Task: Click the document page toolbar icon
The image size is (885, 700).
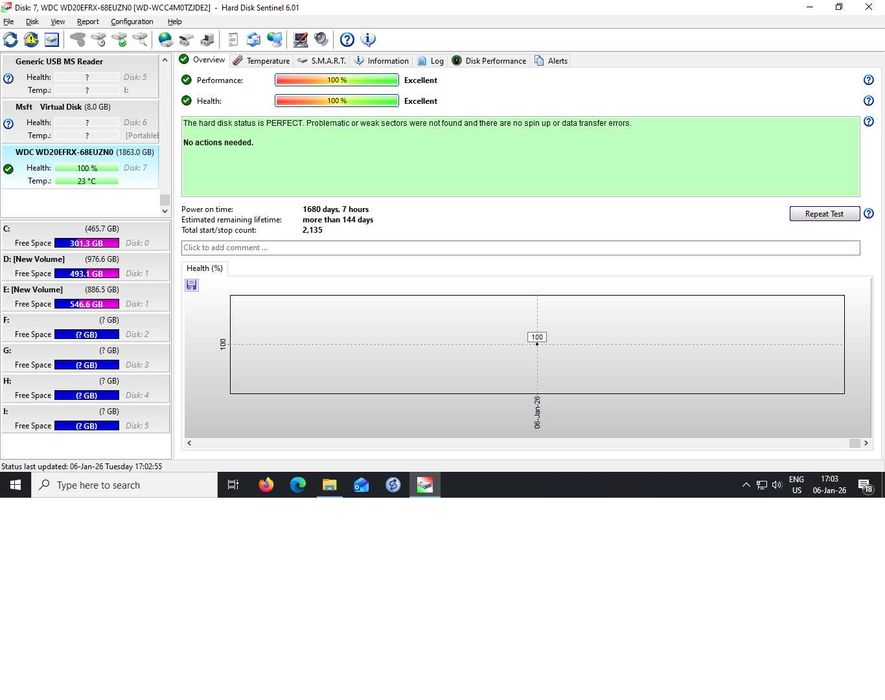Action: pos(233,40)
